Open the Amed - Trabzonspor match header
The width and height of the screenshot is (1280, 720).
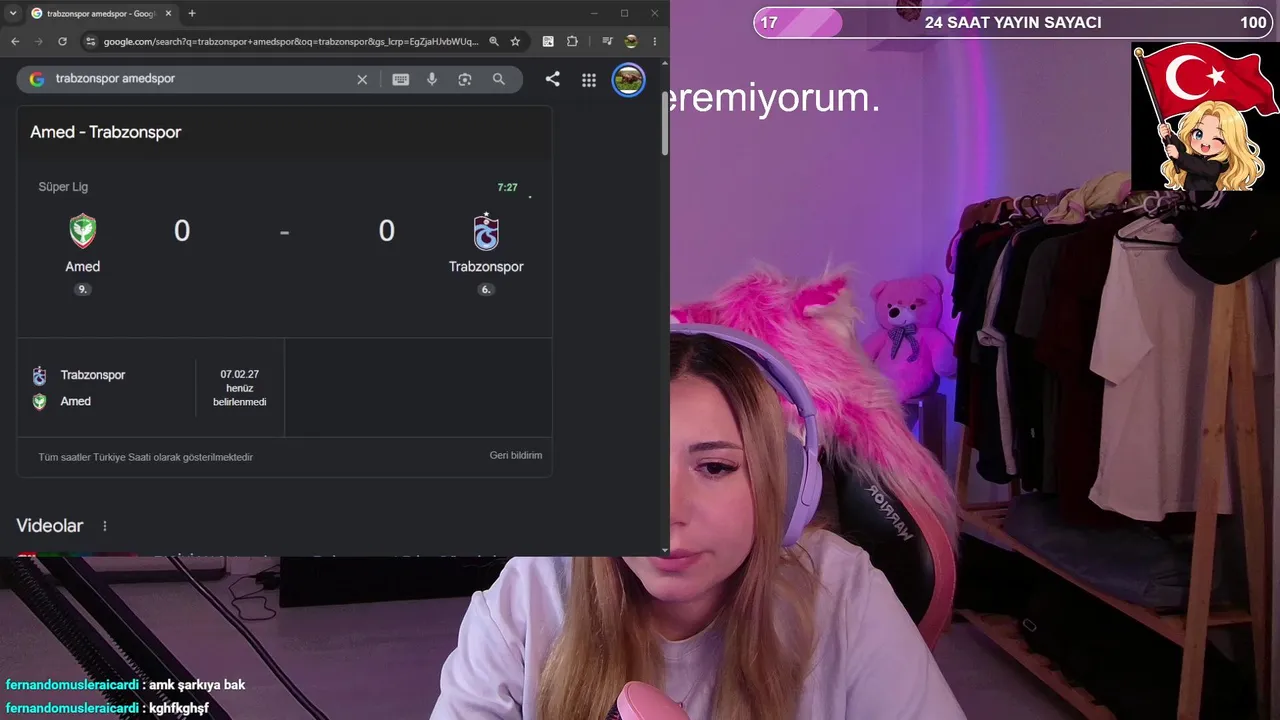coord(106,132)
